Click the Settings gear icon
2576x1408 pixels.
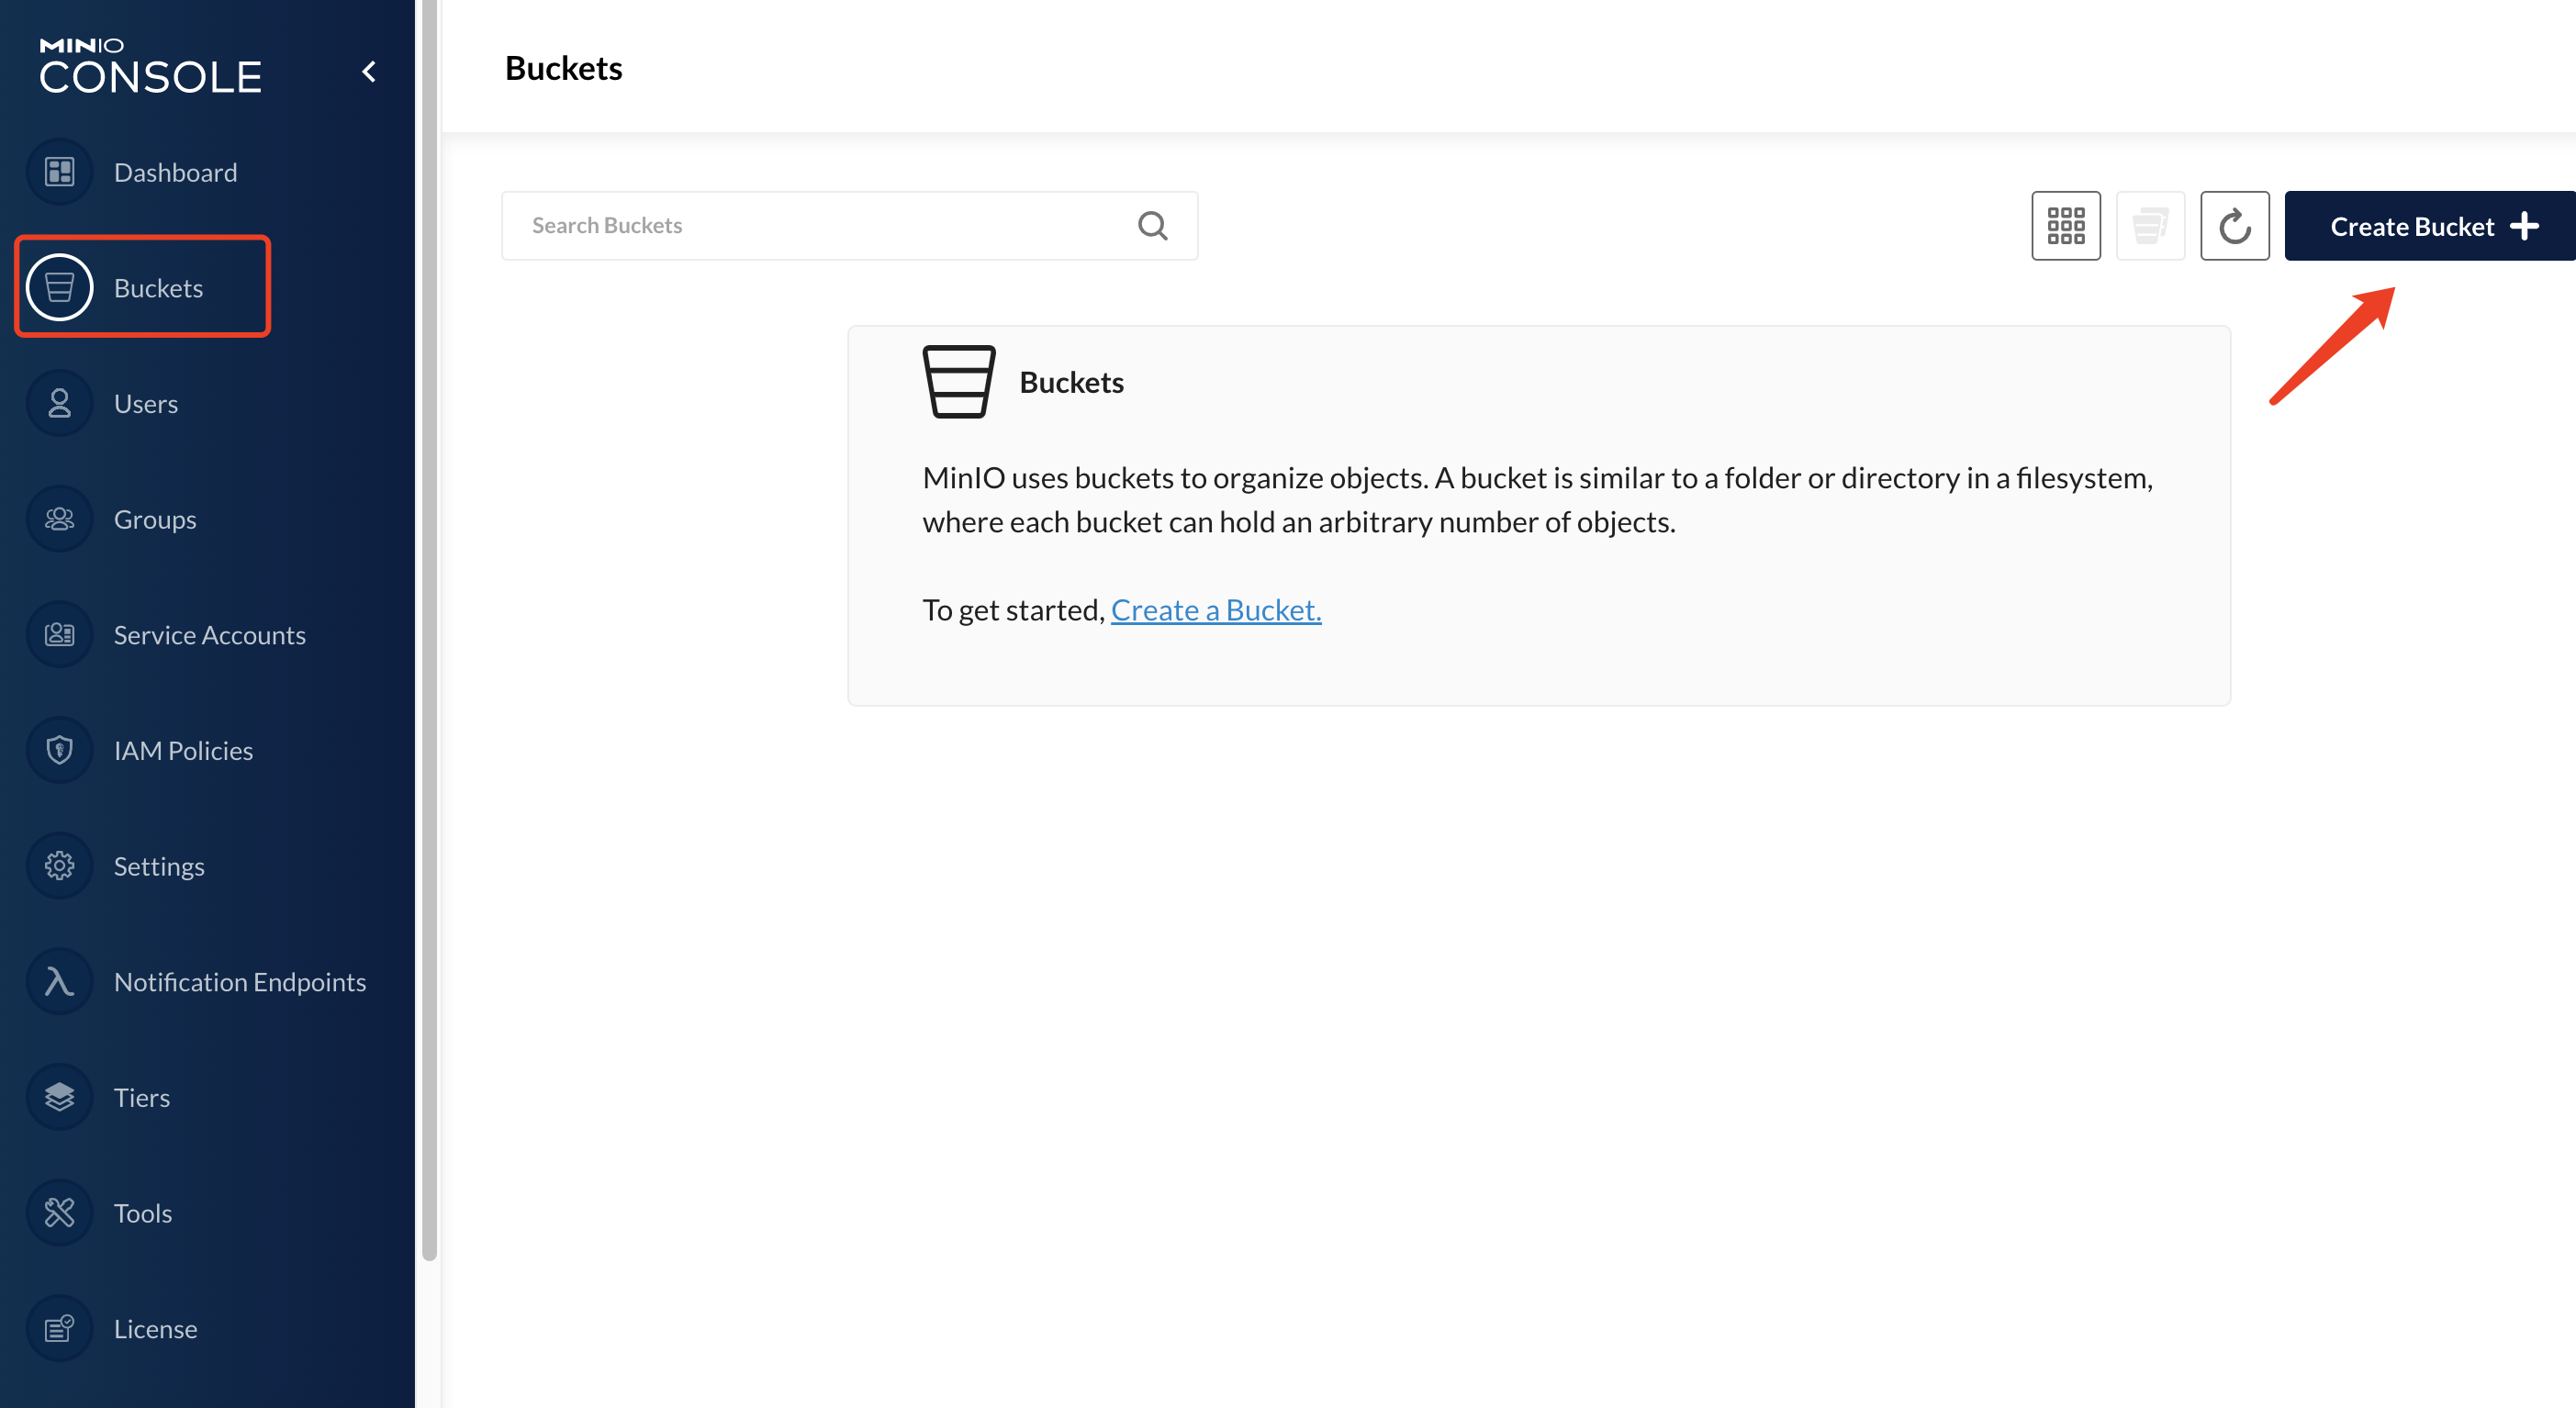tap(59, 866)
